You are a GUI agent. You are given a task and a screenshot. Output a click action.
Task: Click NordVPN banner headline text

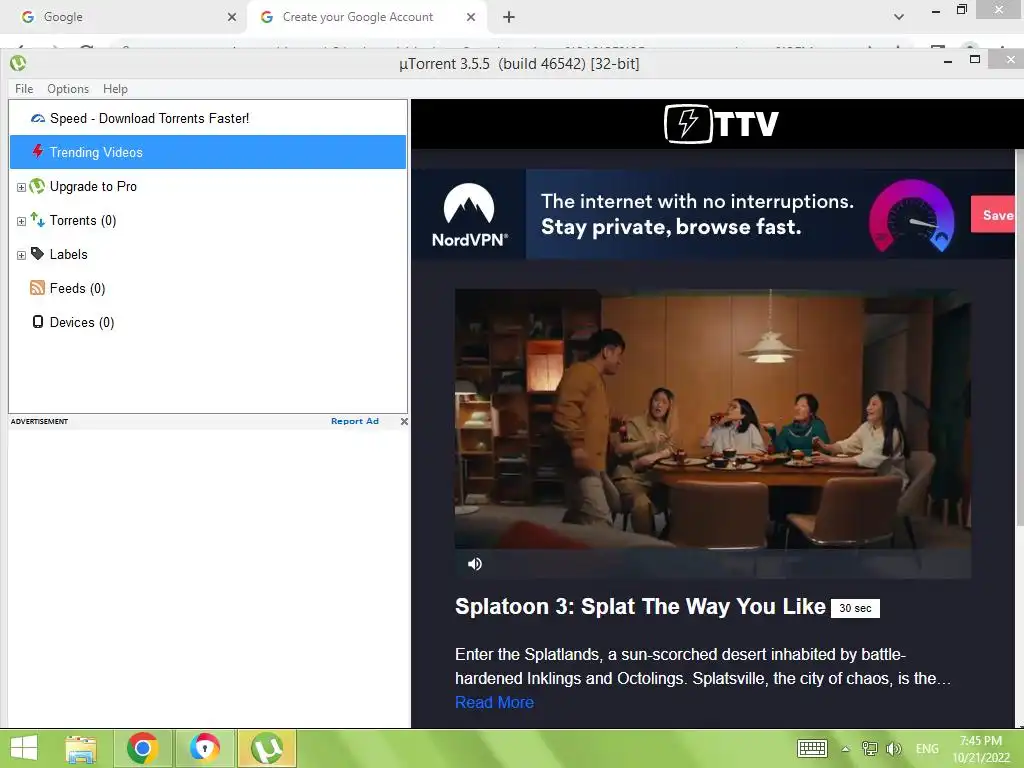697,214
